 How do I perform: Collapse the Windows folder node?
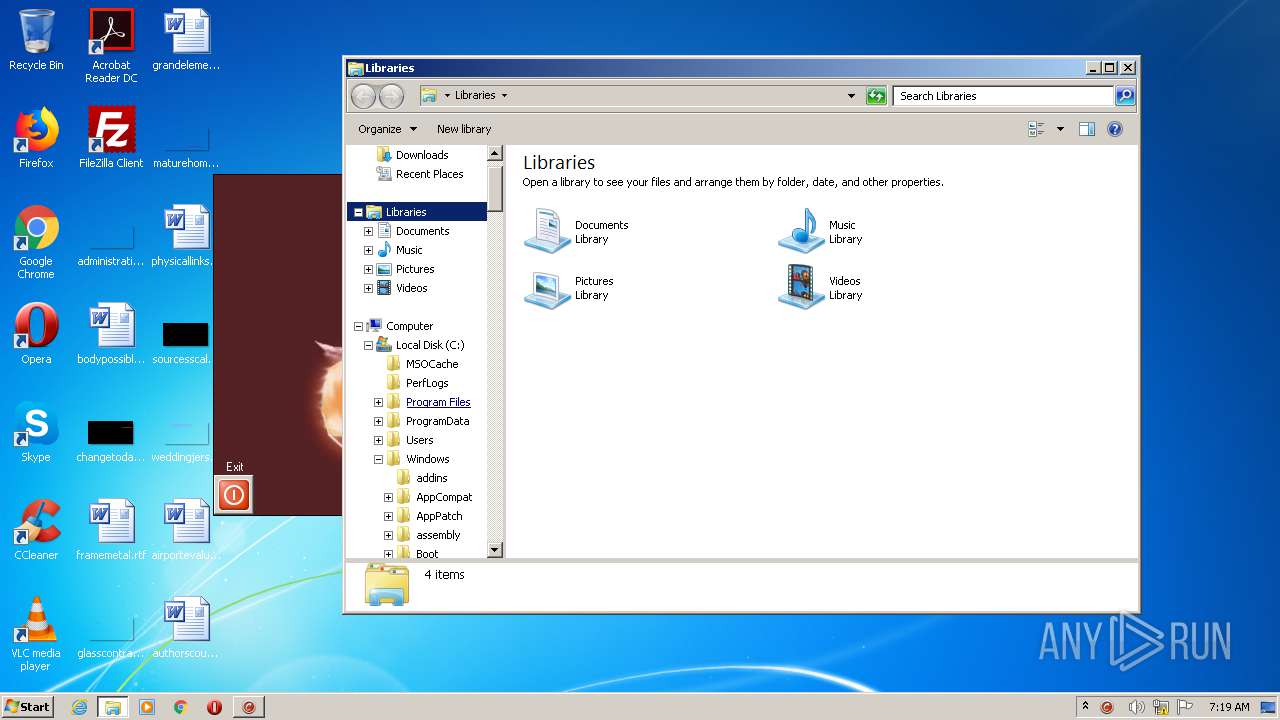(x=378, y=459)
